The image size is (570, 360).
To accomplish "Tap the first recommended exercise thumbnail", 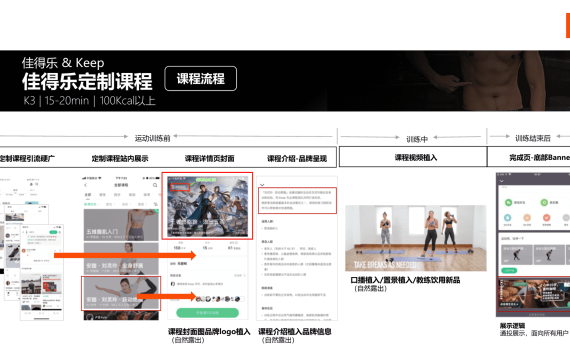I will pyautogui.click(x=516, y=254).
